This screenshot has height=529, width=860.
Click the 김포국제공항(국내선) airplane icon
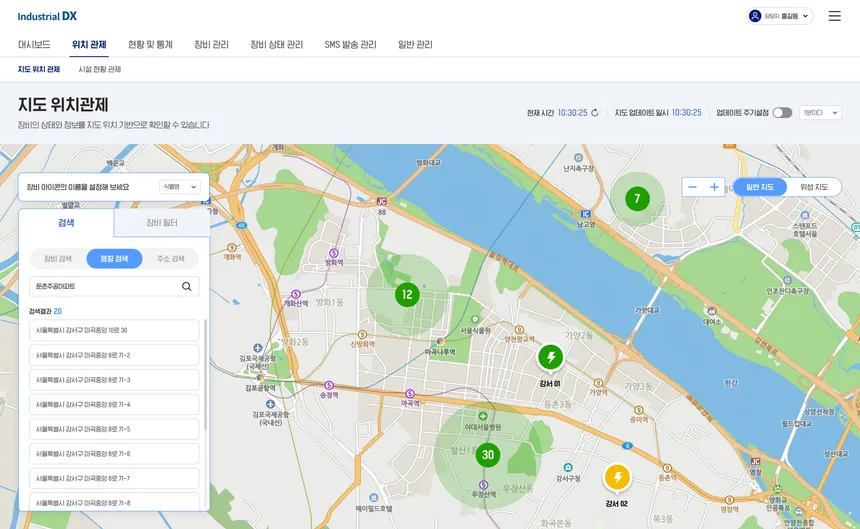pyautogui.click(x=270, y=404)
